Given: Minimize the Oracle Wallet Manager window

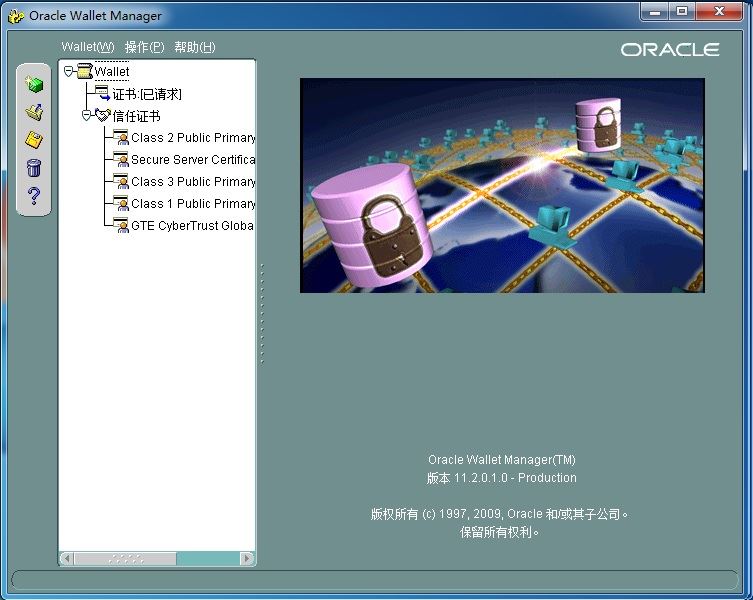Looking at the screenshot, I should [x=655, y=12].
